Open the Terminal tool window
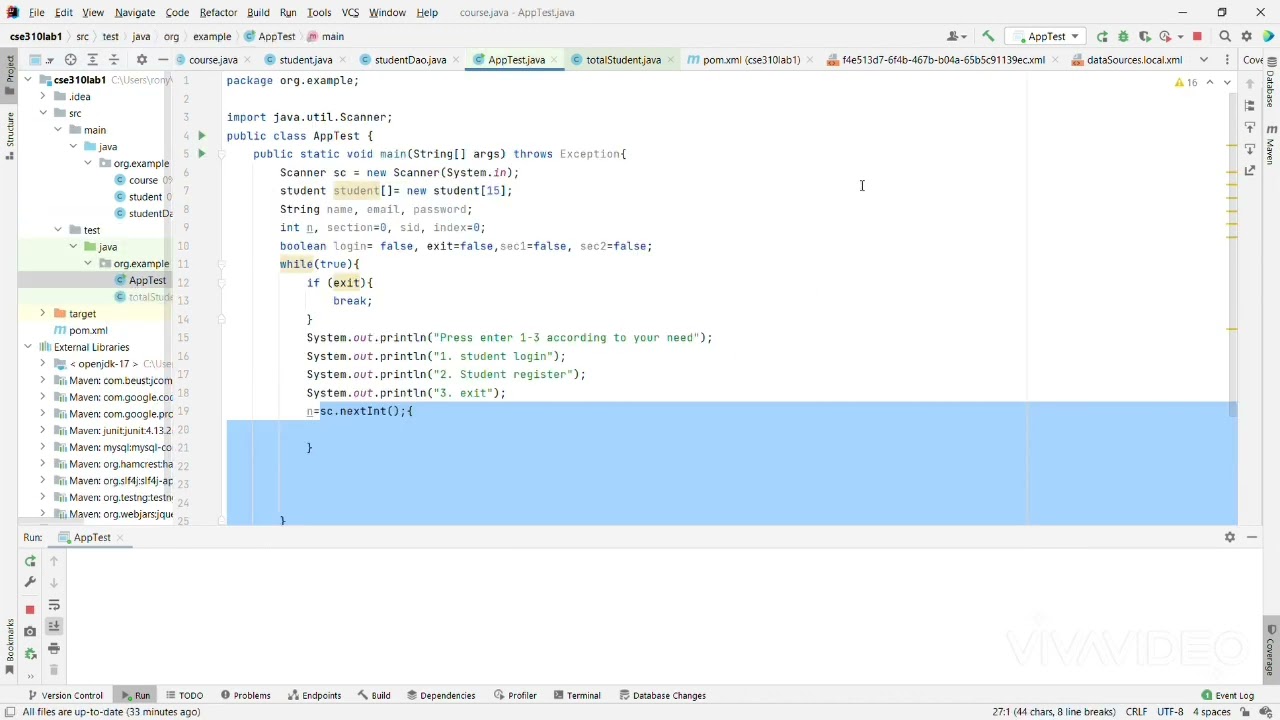The height and width of the screenshot is (720, 1280). [x=577, y=696]
